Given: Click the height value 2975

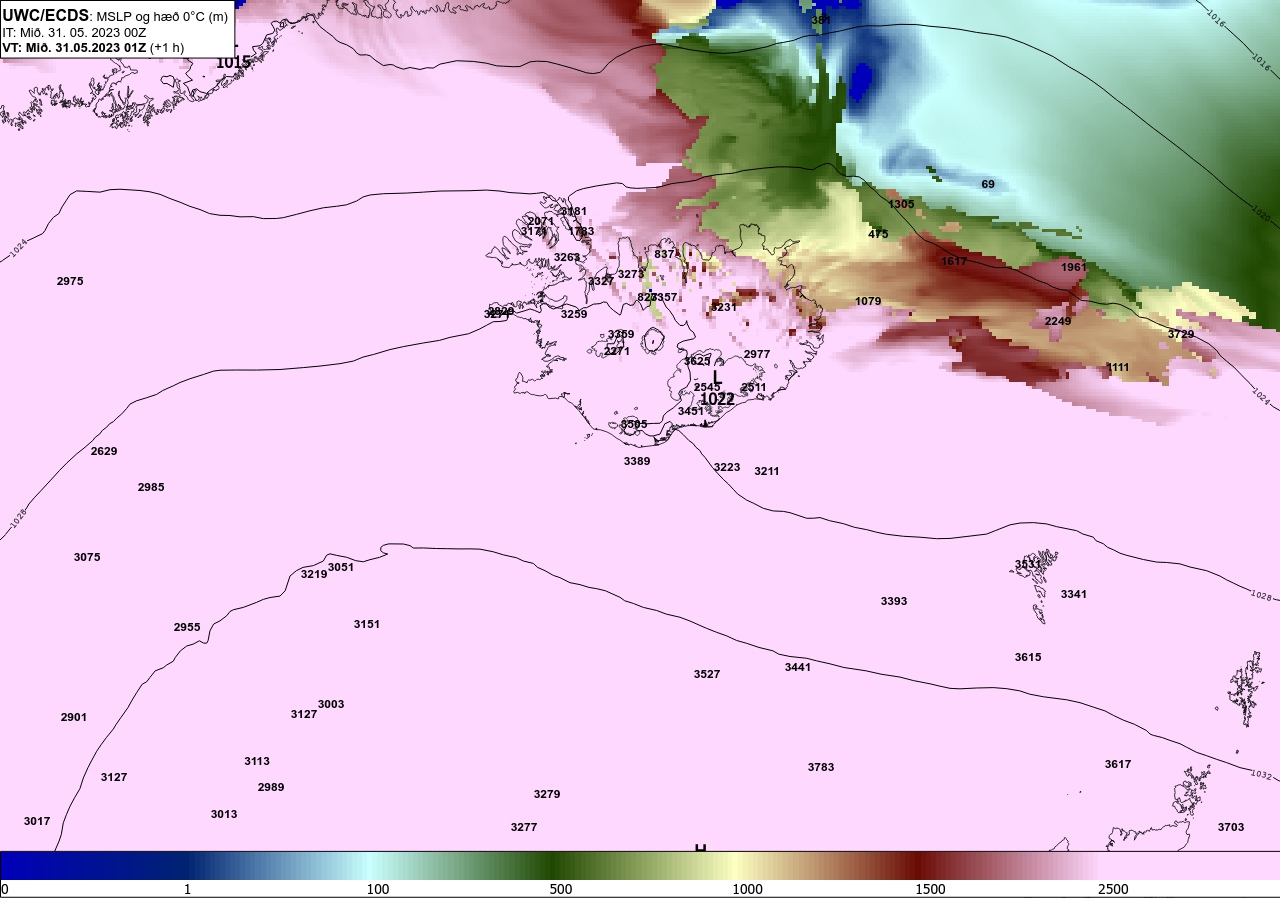Looking at the screenshot, I should click(x=70, y=281).
